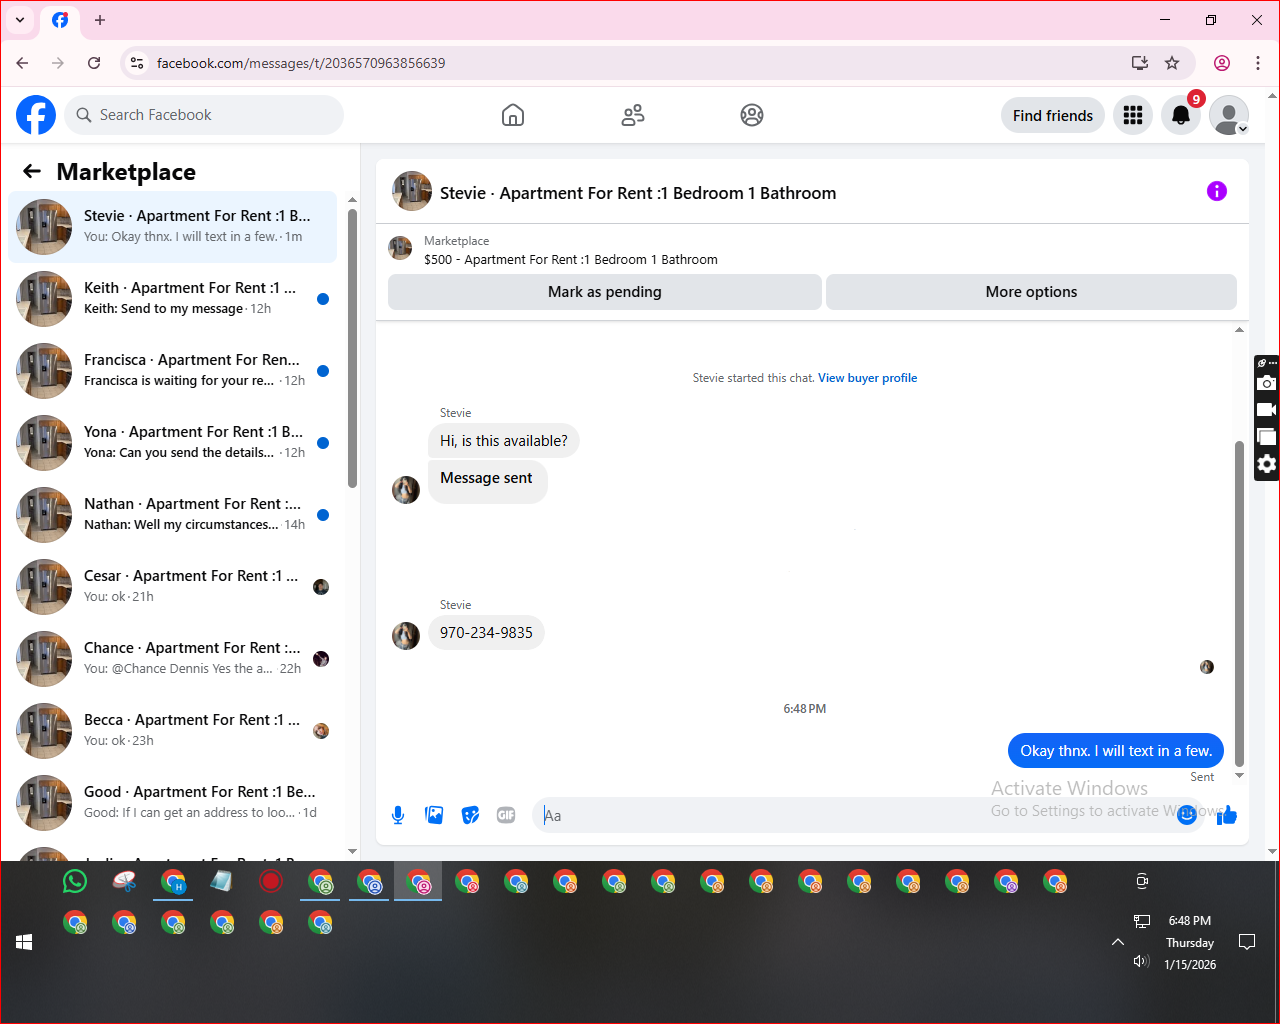Open the Nathan apartment conversation
The image size is (1280, 1024).
[173, 515]
